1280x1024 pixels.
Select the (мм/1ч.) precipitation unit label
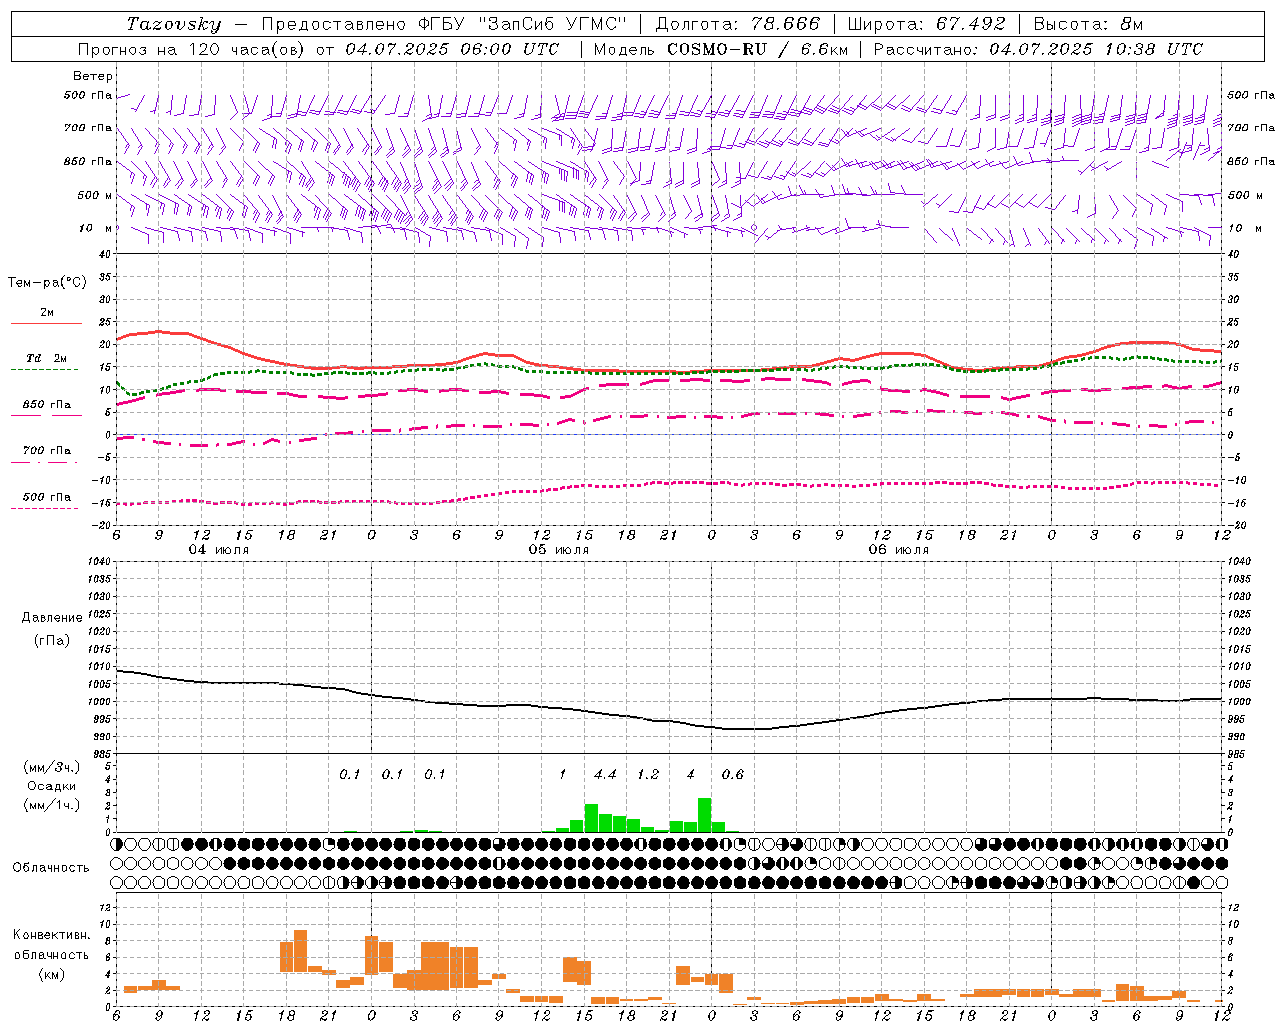(x=51, y=805)
